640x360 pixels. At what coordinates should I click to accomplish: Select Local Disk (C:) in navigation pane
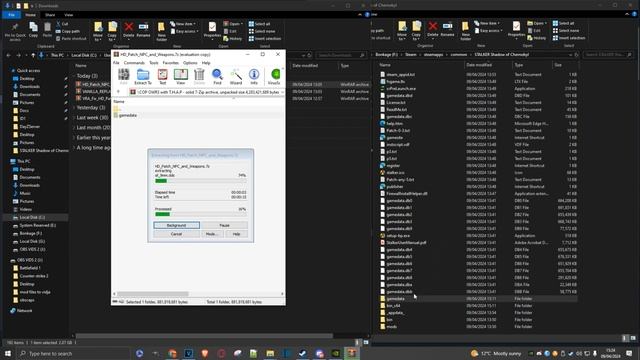(x=32, y=218)
